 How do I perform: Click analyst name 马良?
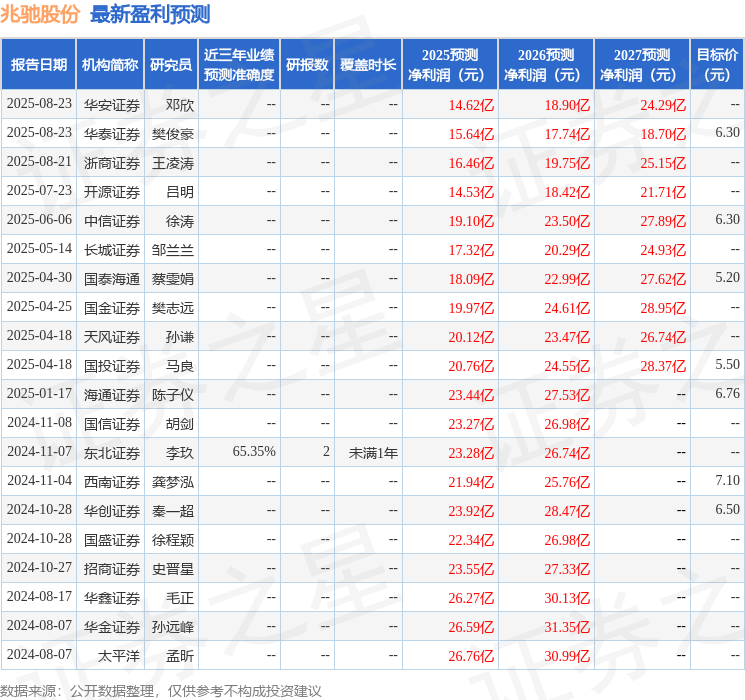(x=180, y=366)
